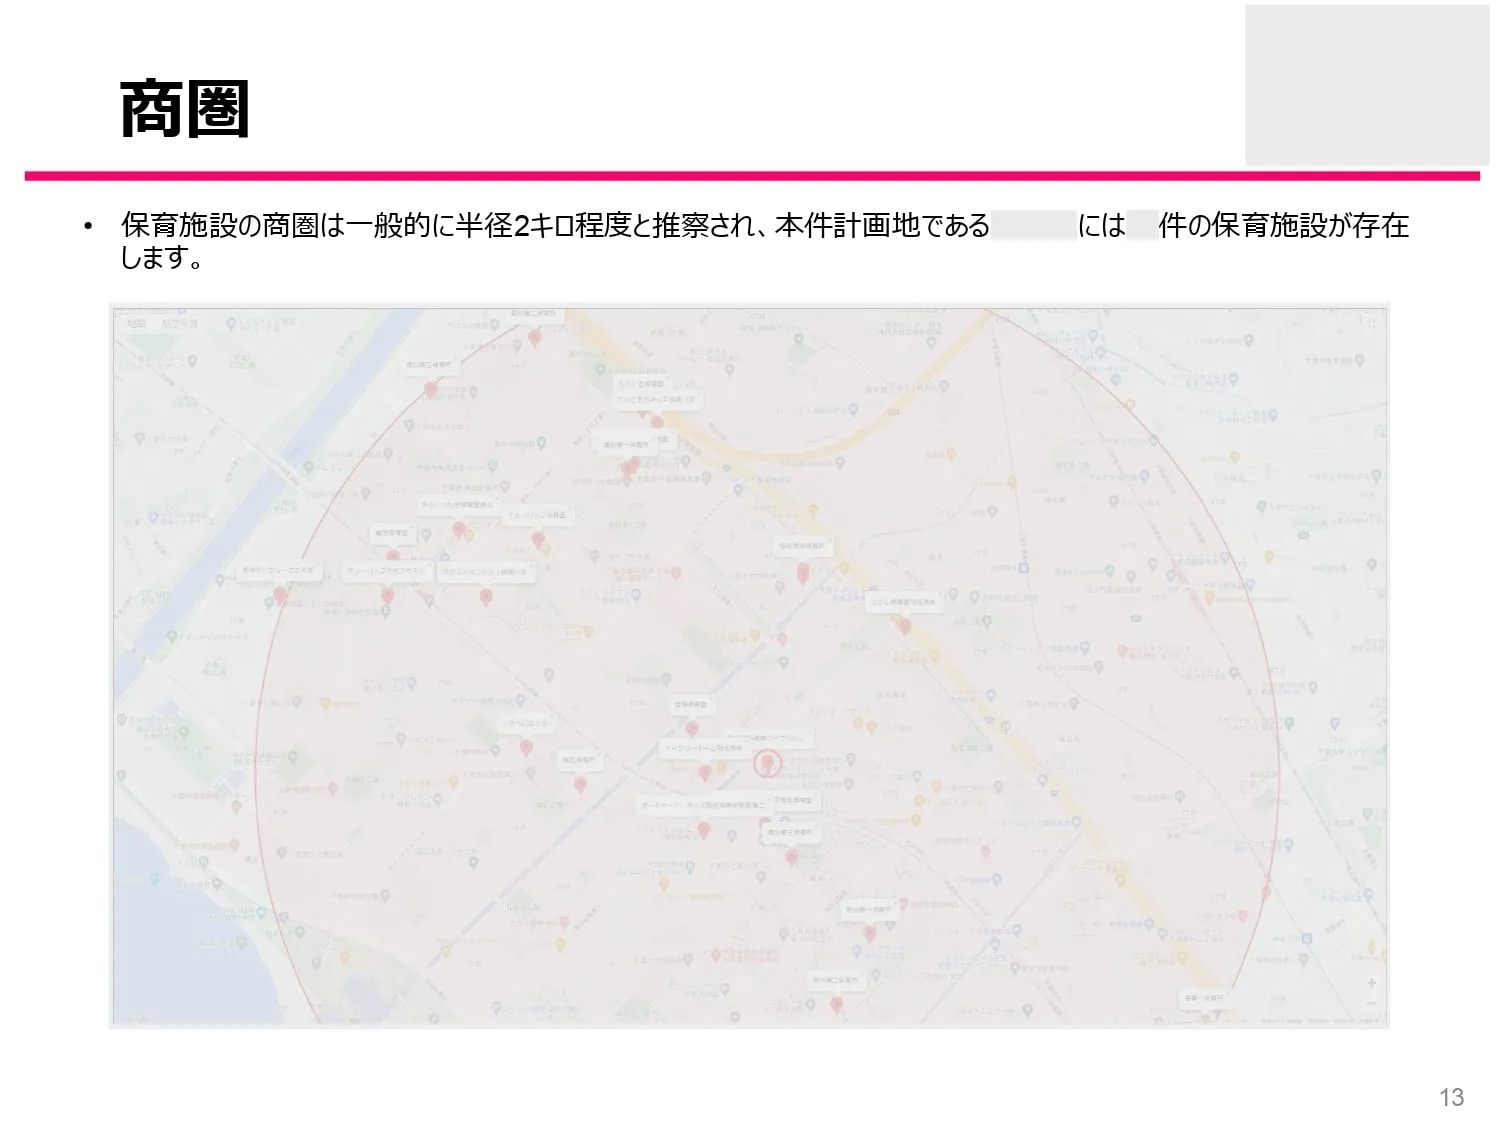The width and height of the screenshot is (1500, 1125).
Task: Click the map zoom-out minus icon
Action: [1371, 1002]
